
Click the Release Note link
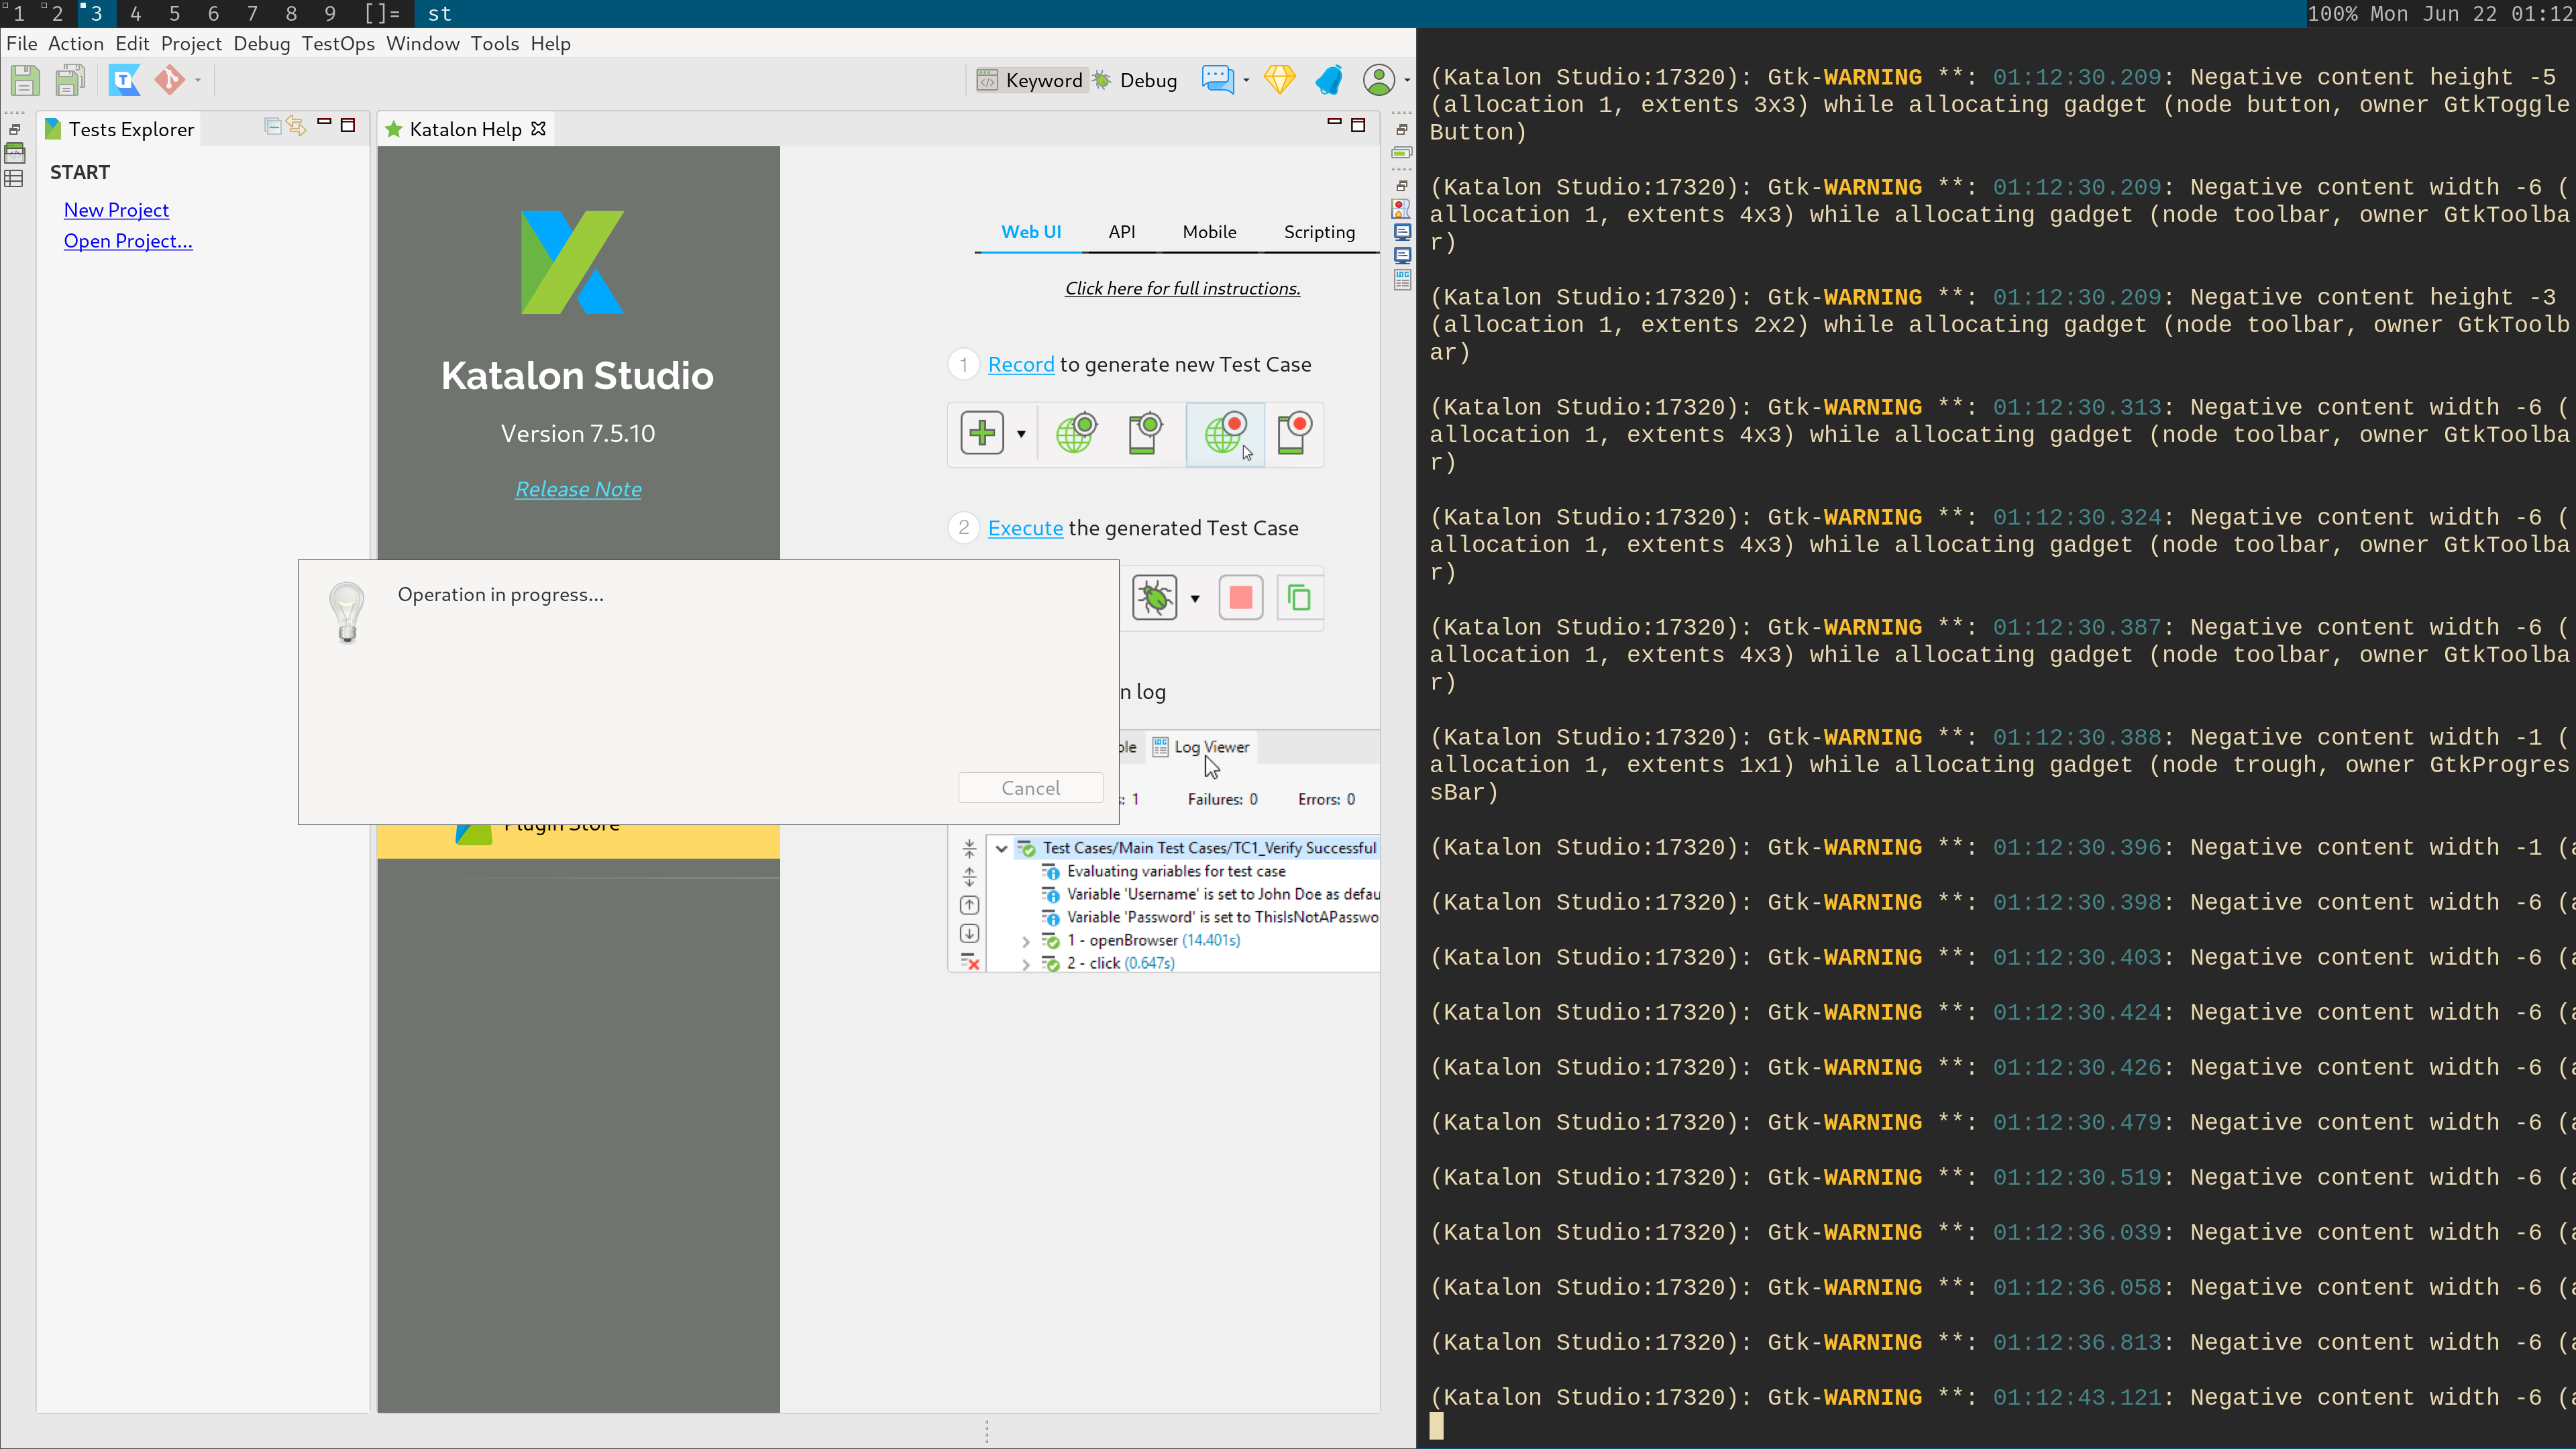[578, 489]
